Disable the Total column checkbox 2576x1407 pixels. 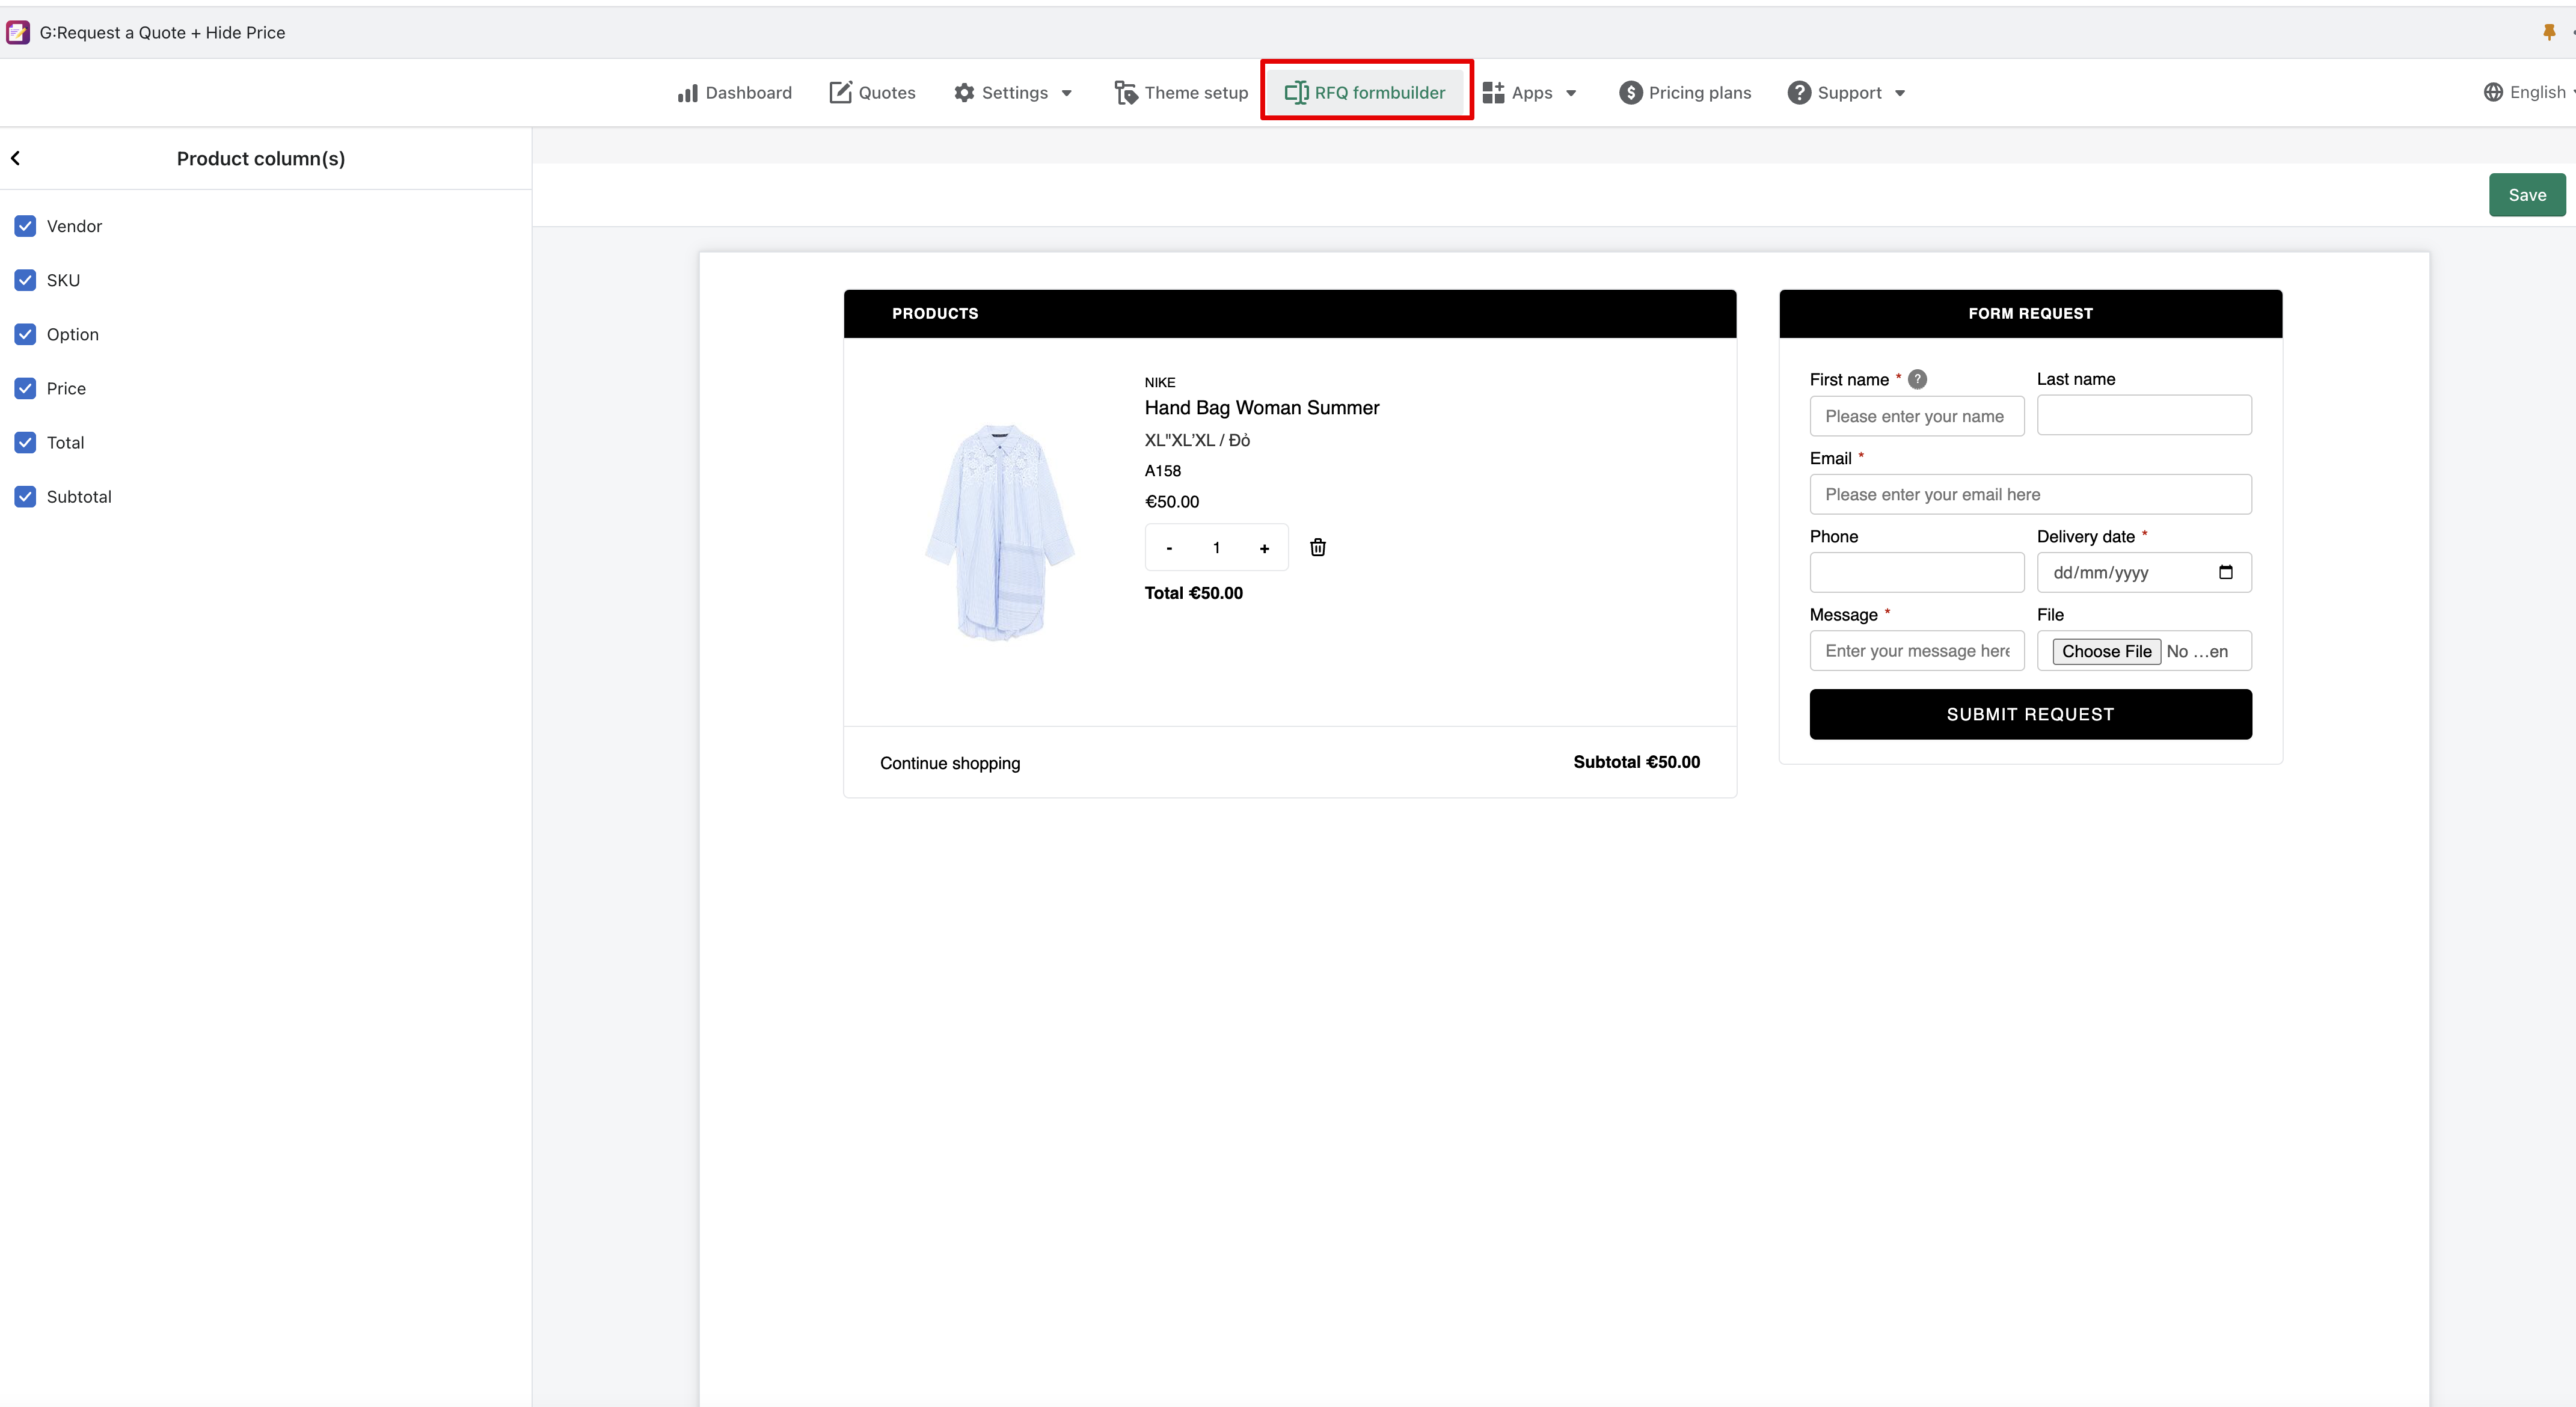pyautogui.click(x=25, y=442)
